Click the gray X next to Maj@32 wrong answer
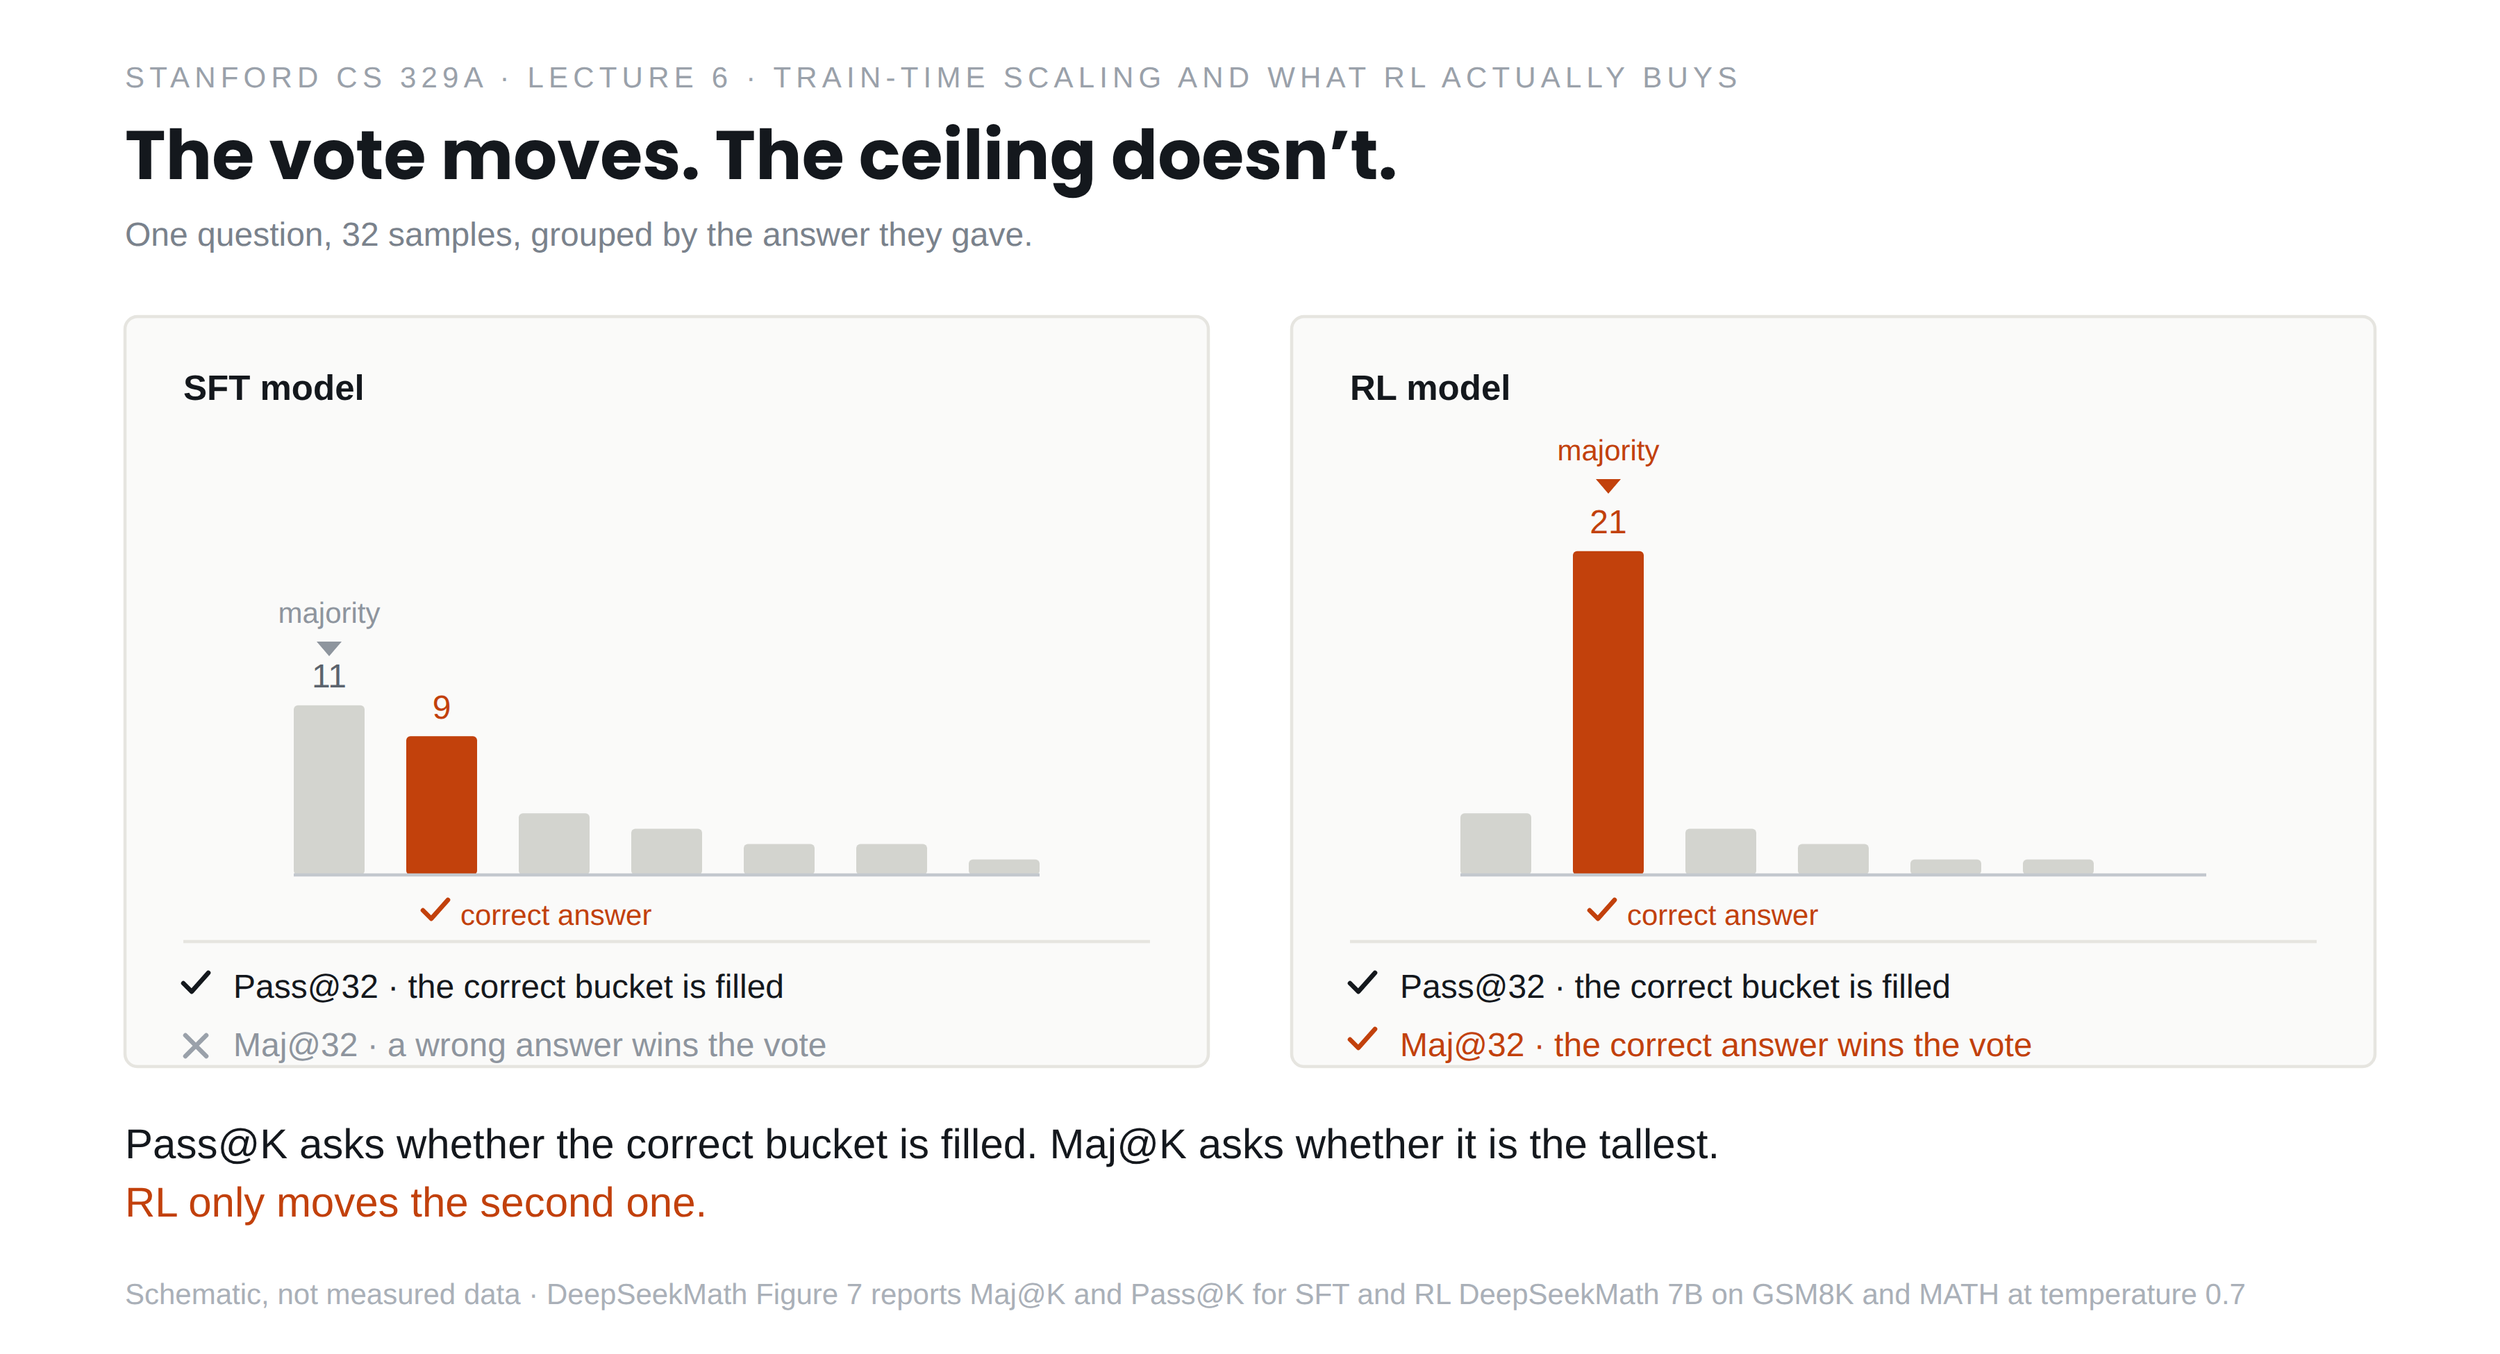This screenshot has height=1354, width=2500. coord(196,1046)
